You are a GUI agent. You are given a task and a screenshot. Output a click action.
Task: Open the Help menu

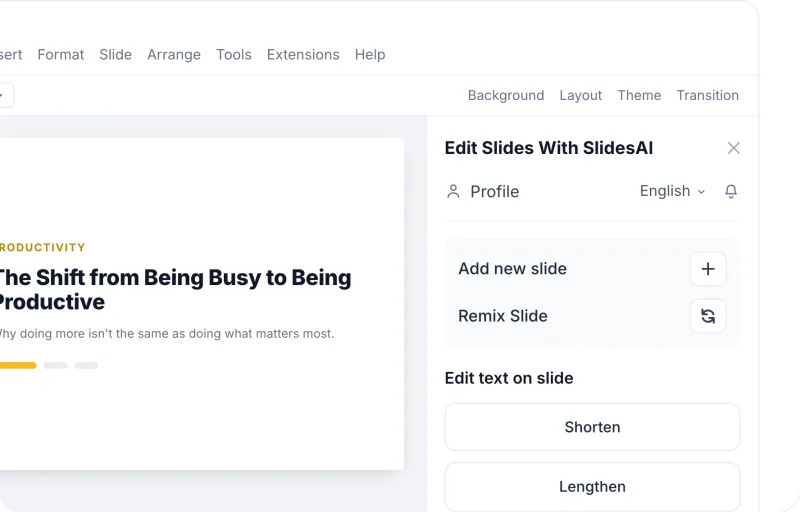[370, 55]
